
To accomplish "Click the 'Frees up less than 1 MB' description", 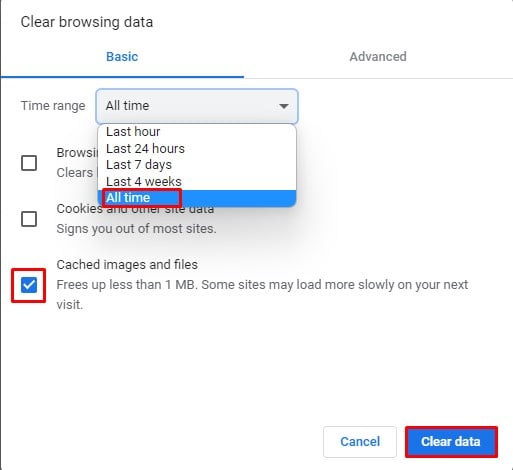I will 262,295.
